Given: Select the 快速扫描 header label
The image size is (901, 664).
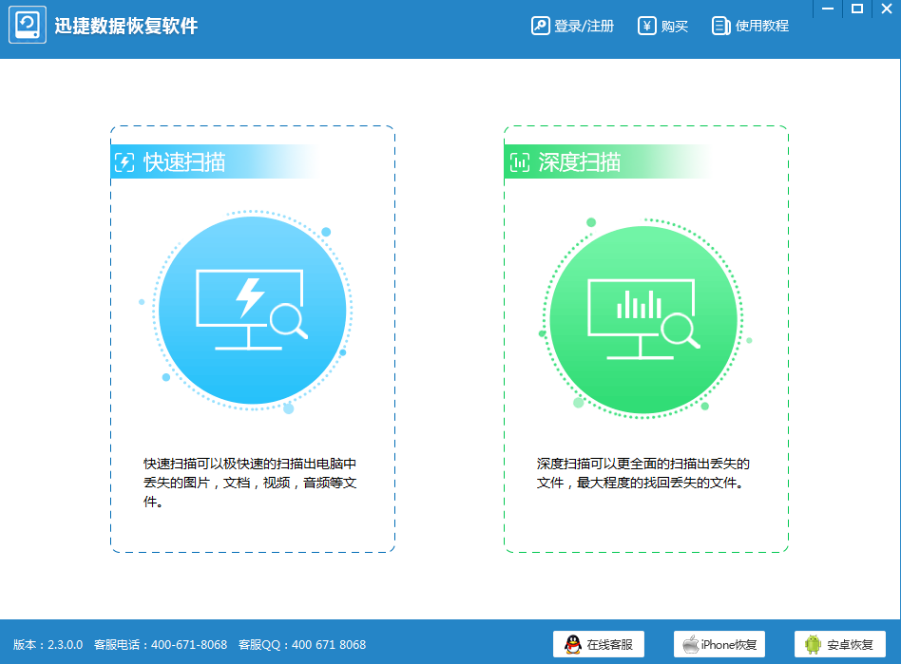Looking at the screenshot, I should [x=184, y=163].
